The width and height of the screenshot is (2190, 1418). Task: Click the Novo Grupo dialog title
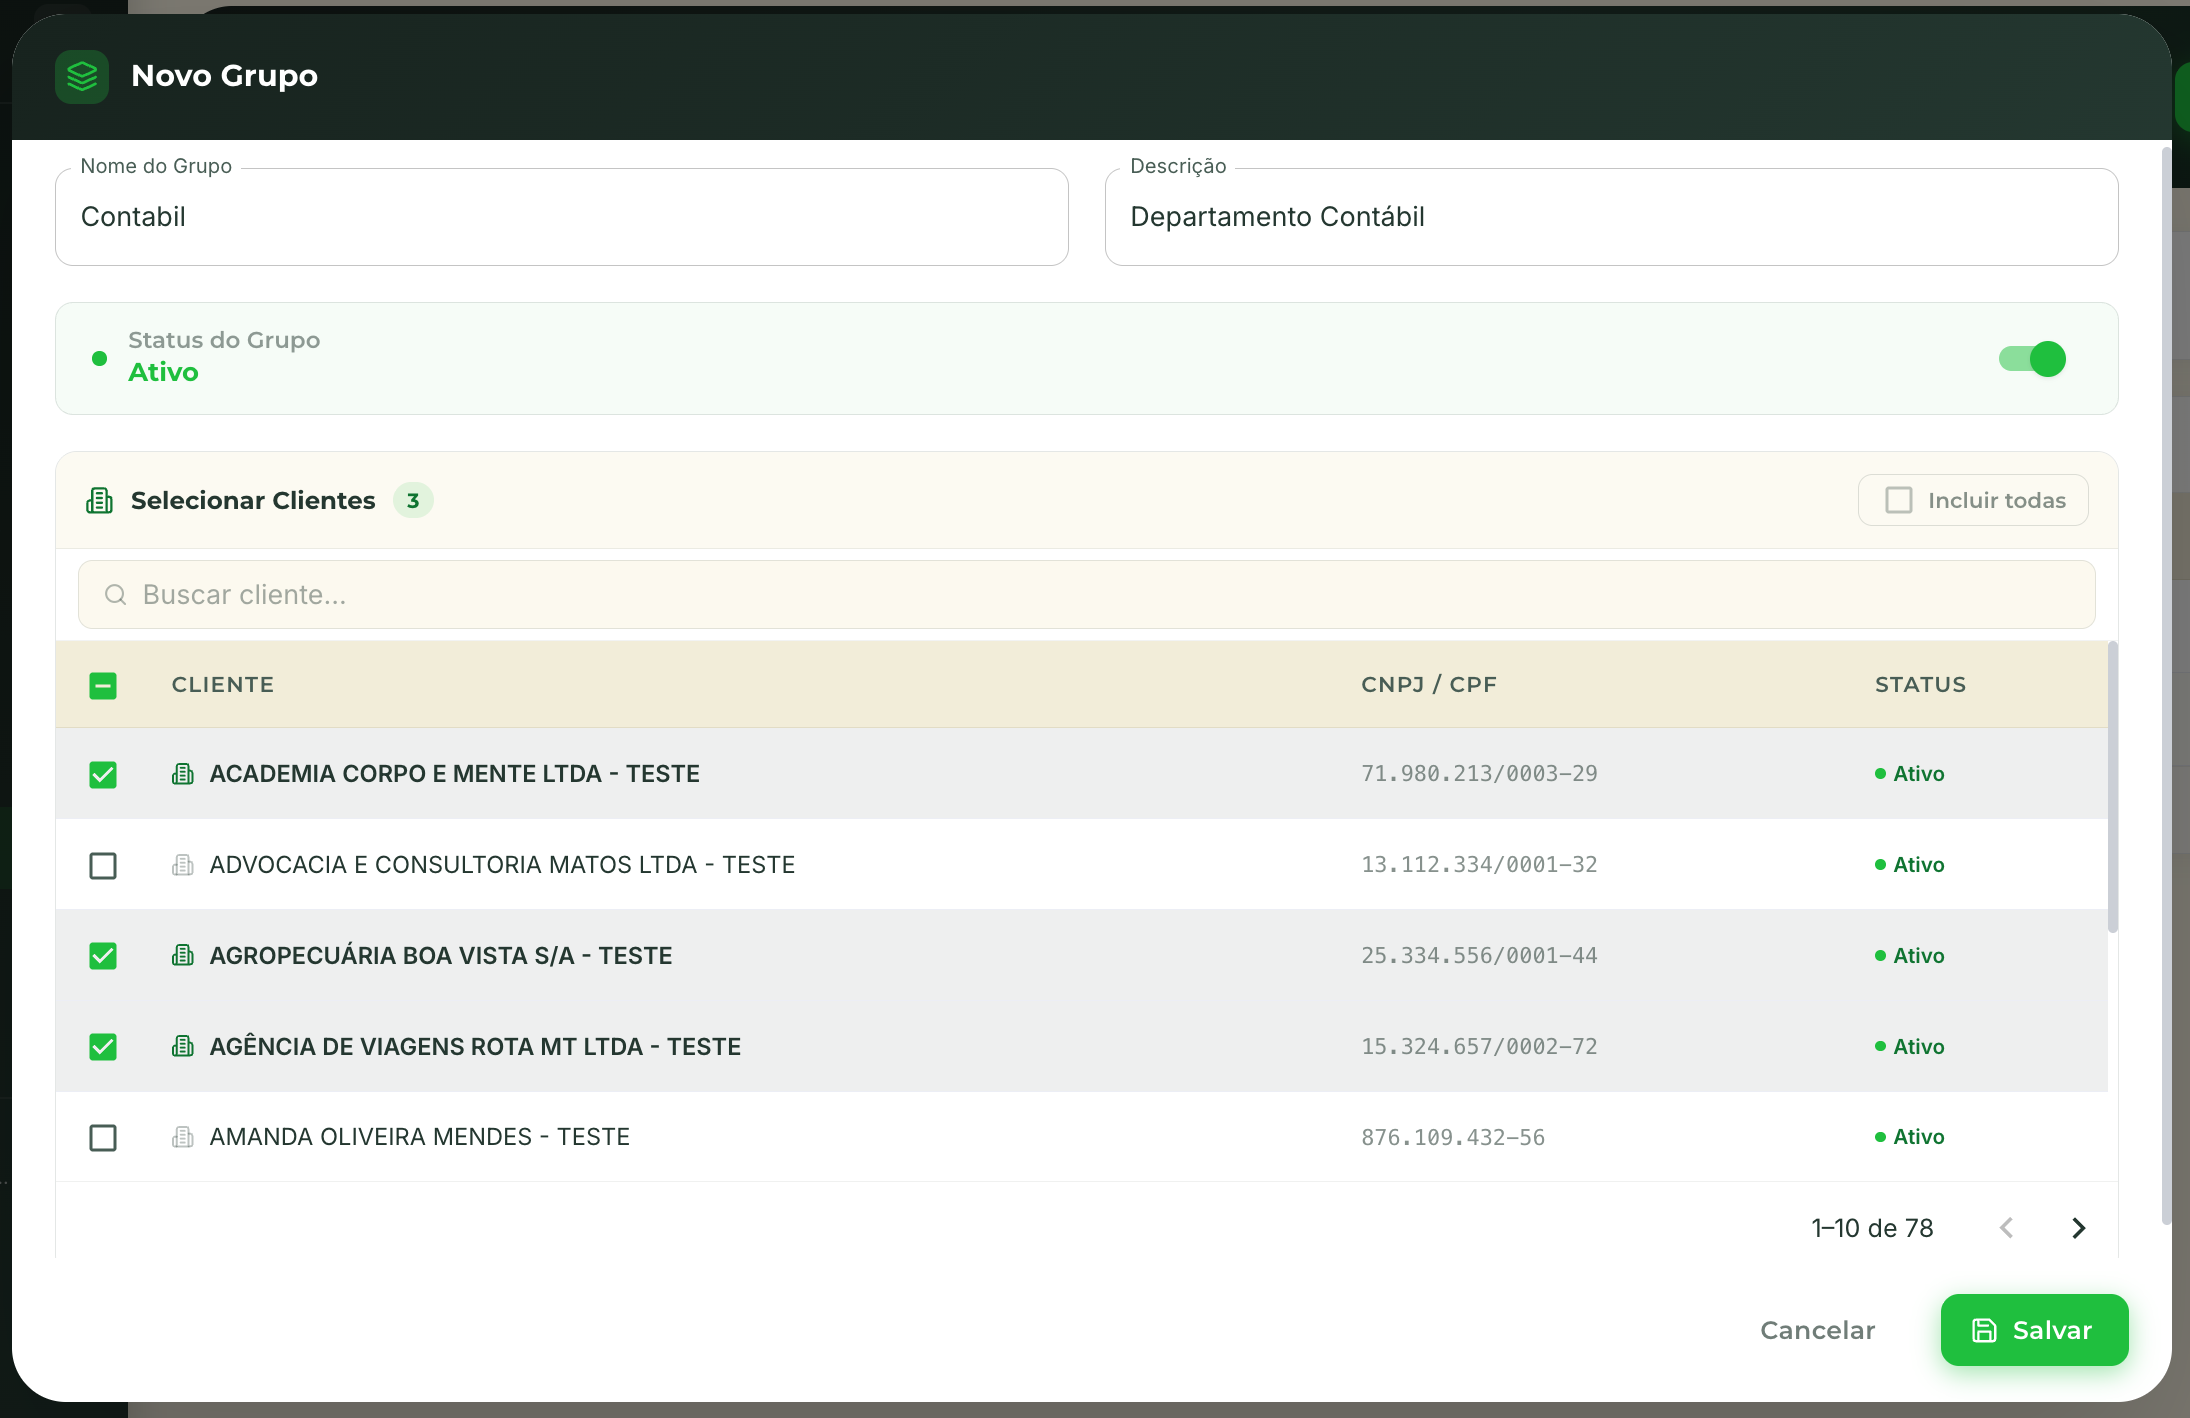pyautogui.click(x=224, y=76)
